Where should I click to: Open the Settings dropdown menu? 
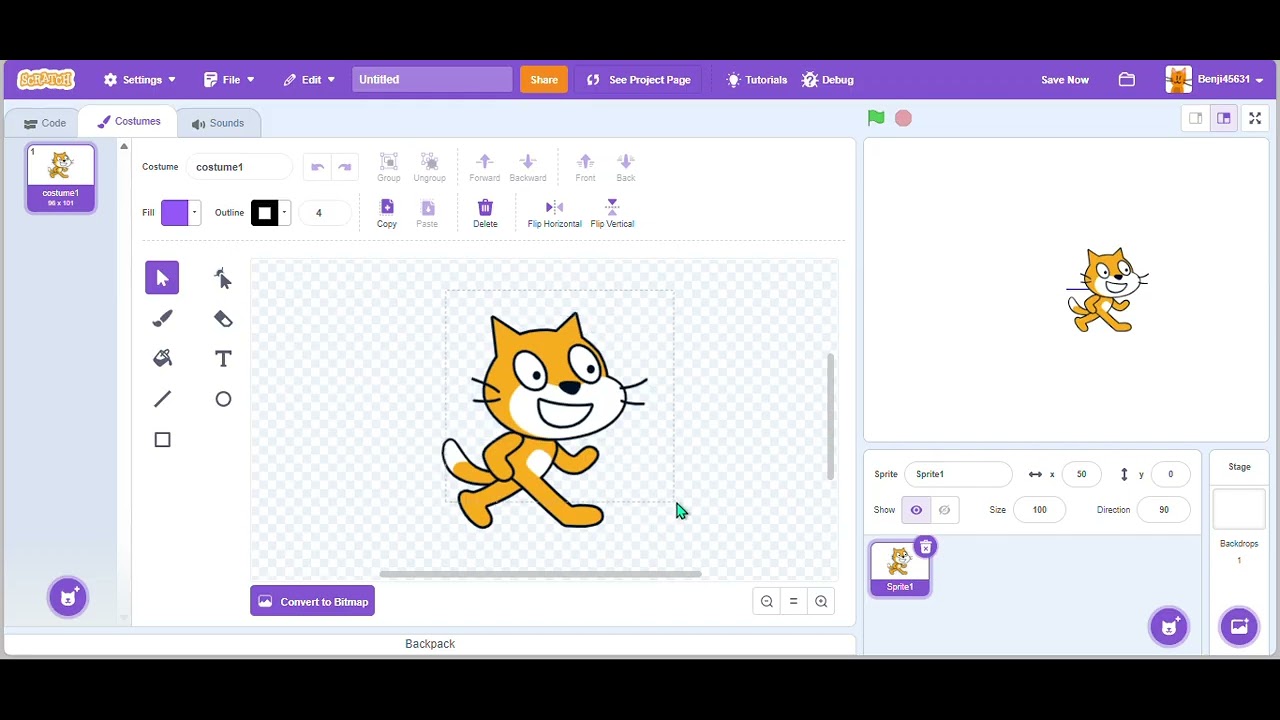(139, 80)
